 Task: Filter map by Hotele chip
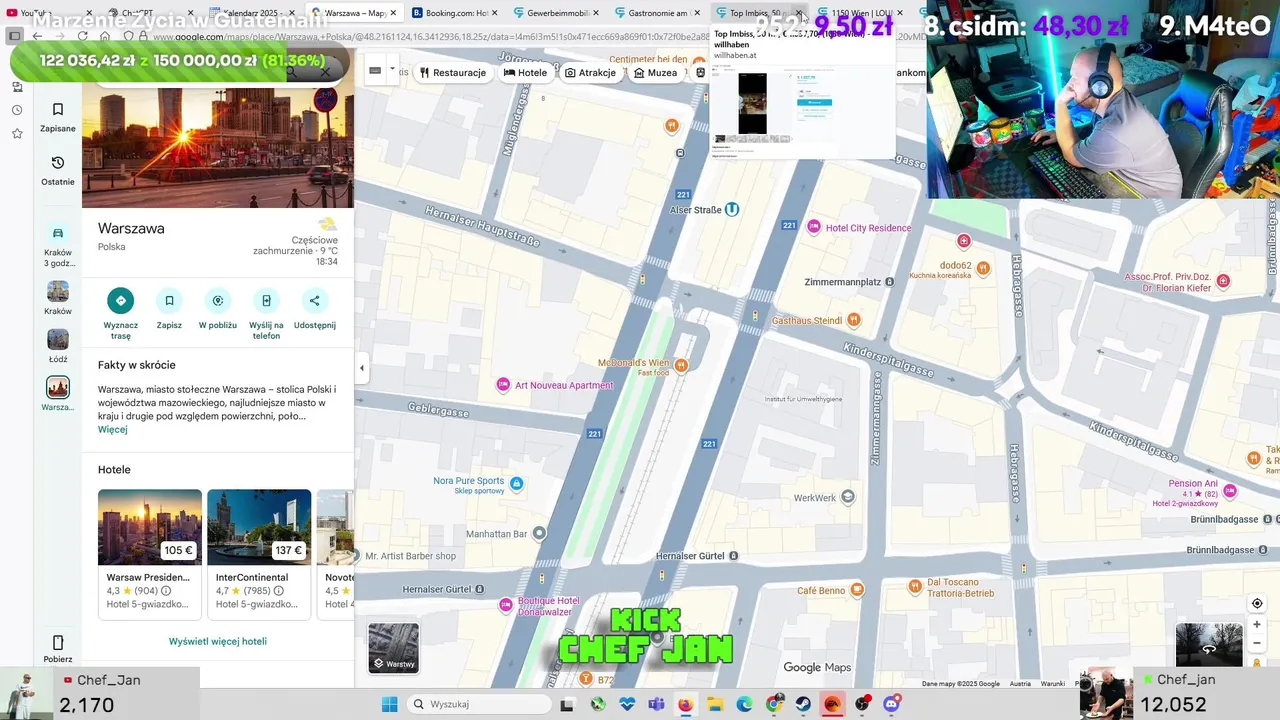[526, 73]
